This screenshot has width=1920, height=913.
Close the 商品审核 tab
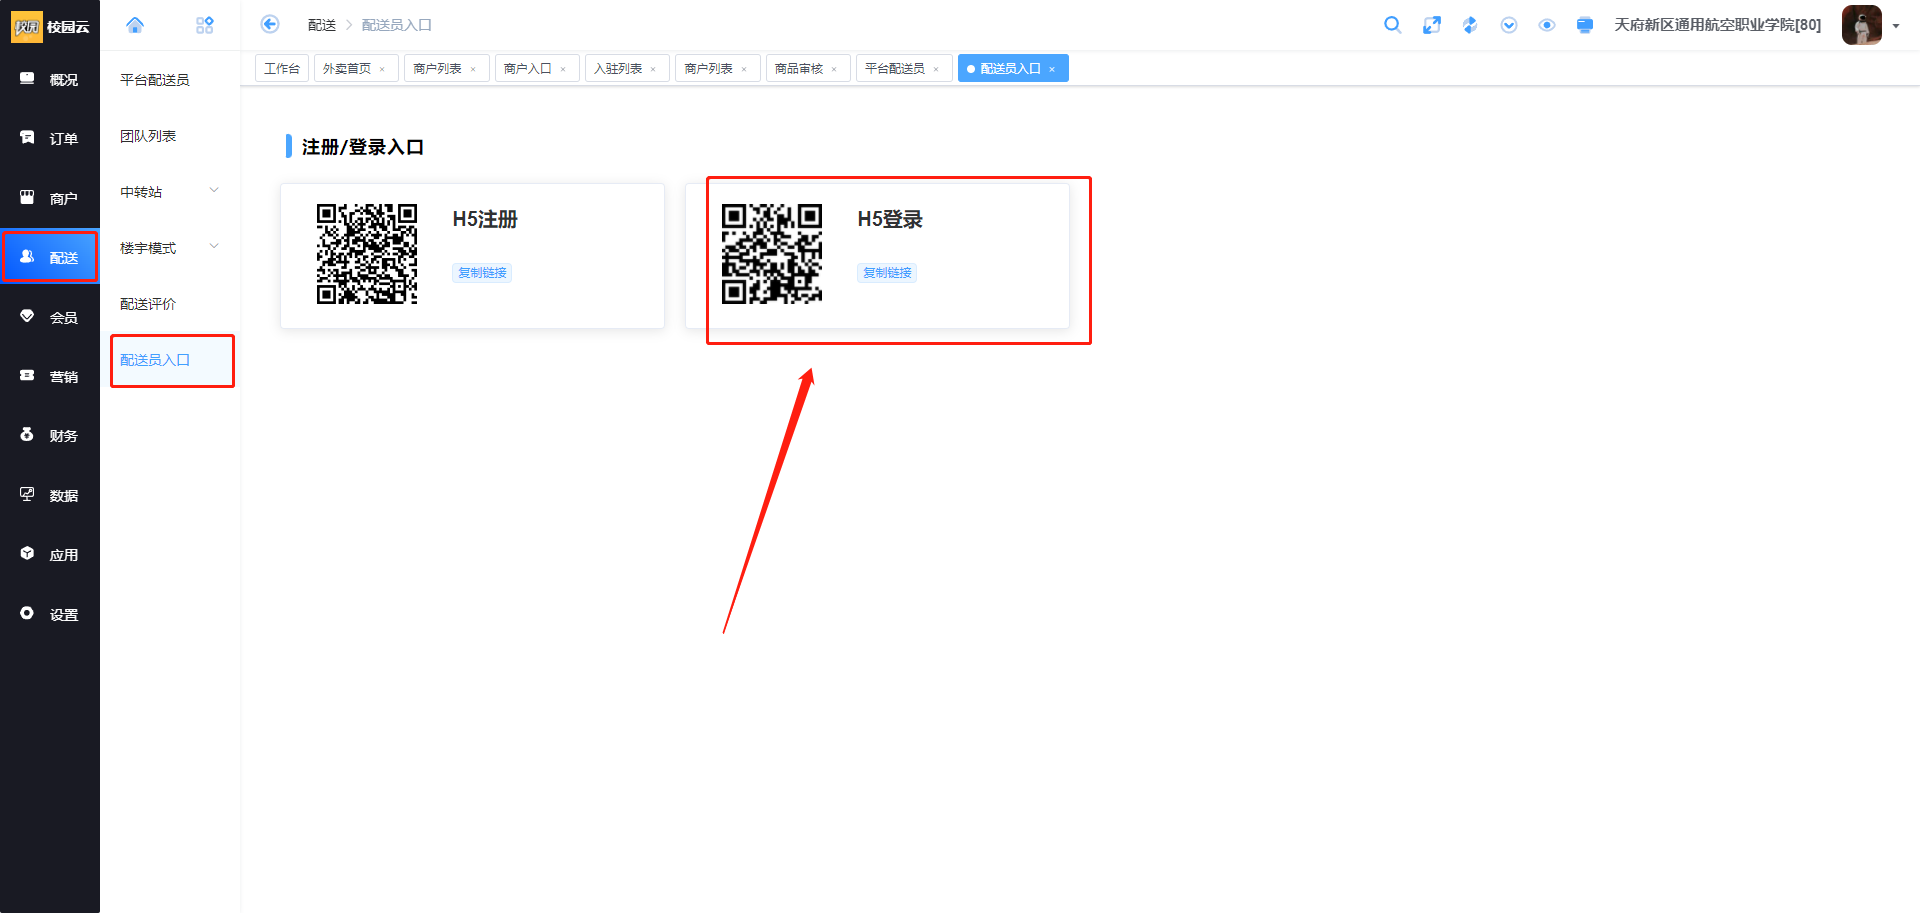[x=834, y=69]
